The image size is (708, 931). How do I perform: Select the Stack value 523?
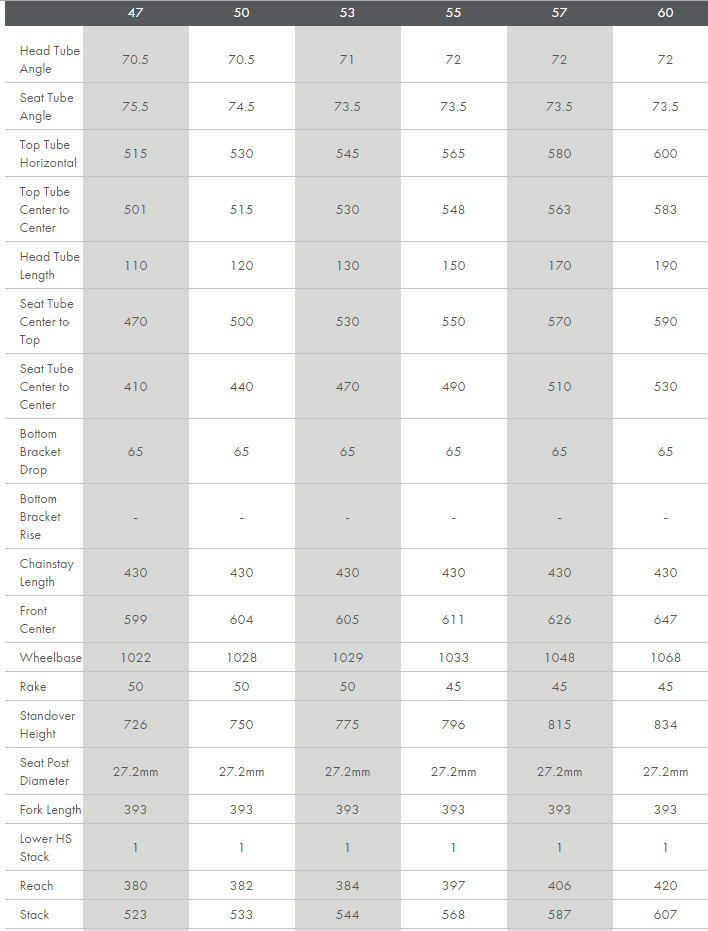click(x=135, y=915)
